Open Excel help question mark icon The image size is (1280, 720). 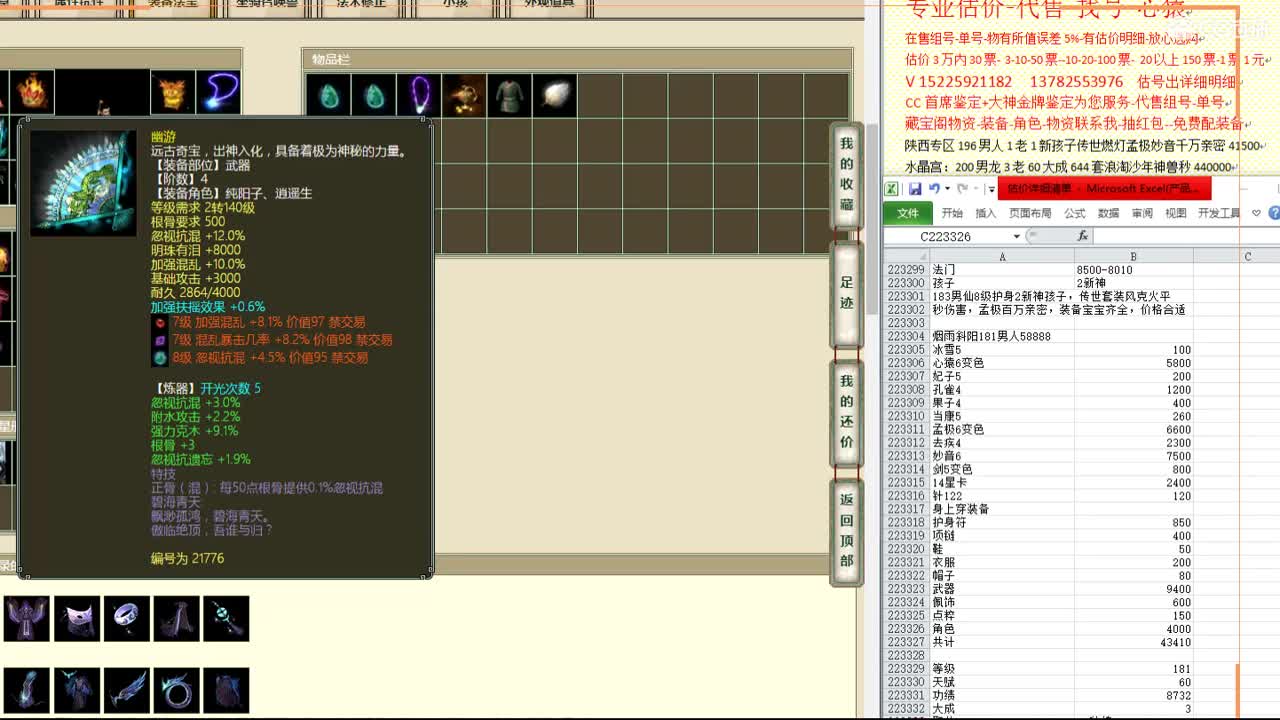(1274, 213)
